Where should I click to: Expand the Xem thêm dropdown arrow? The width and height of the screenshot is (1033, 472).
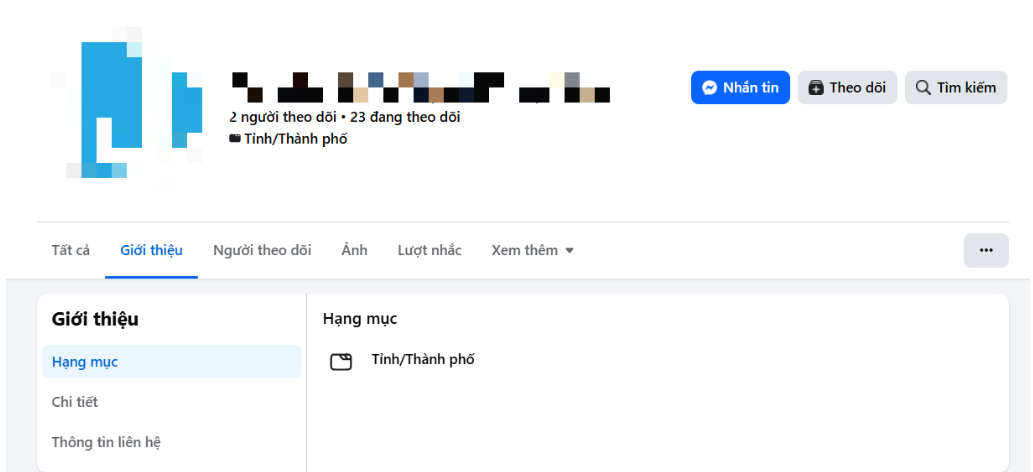[570, 251]
